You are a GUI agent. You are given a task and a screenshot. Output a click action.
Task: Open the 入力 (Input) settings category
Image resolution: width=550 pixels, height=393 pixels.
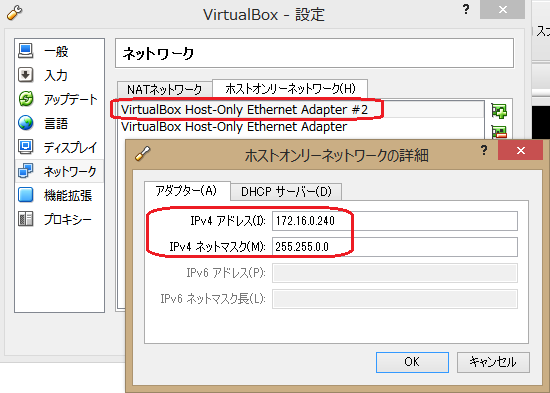coord(59,75)
